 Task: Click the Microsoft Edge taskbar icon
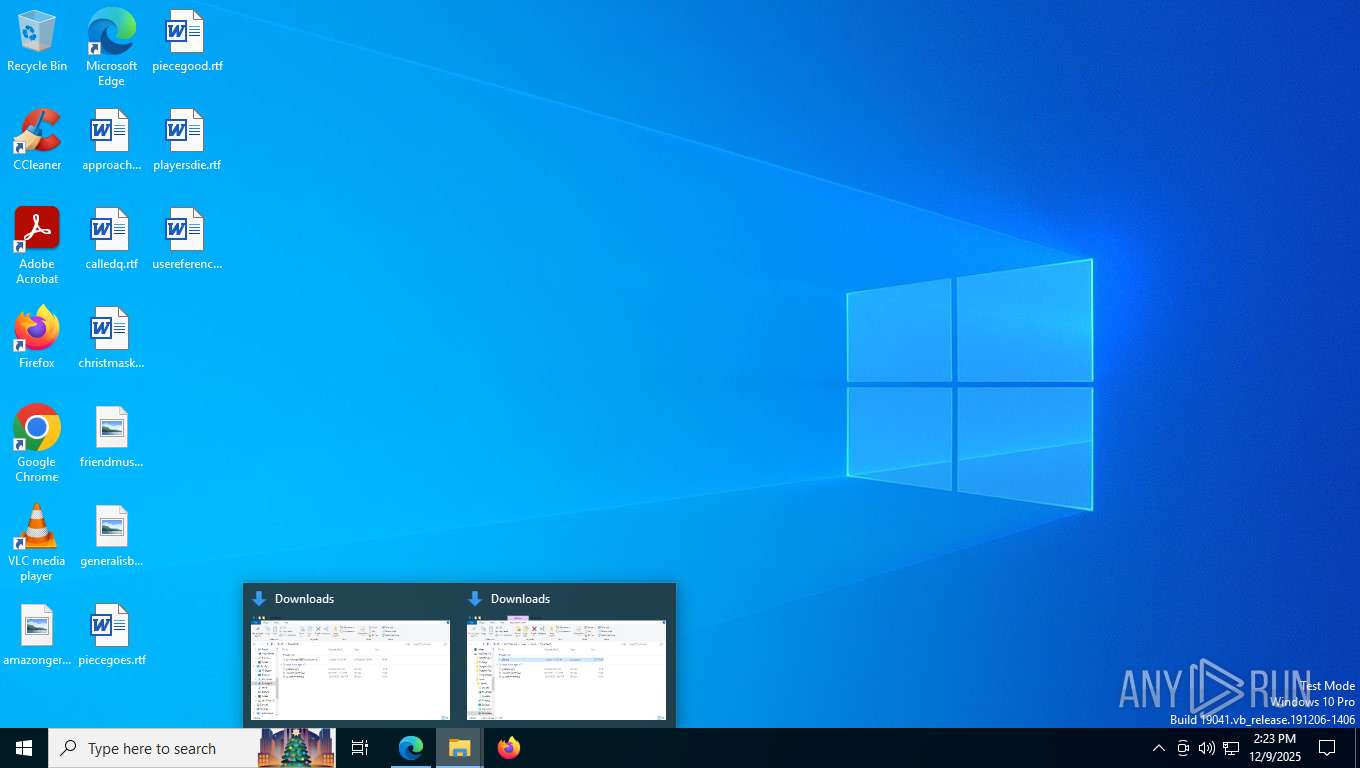[411, 748]
